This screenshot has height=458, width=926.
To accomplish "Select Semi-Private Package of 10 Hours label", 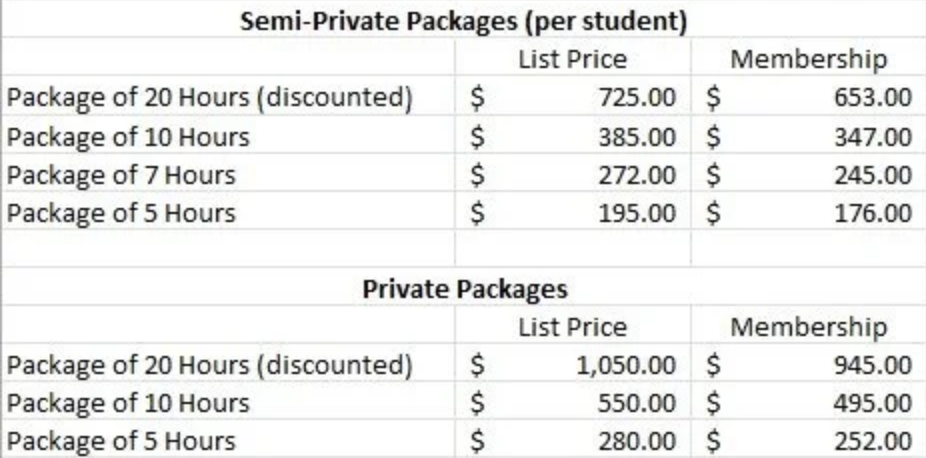I will coord(229,136).
